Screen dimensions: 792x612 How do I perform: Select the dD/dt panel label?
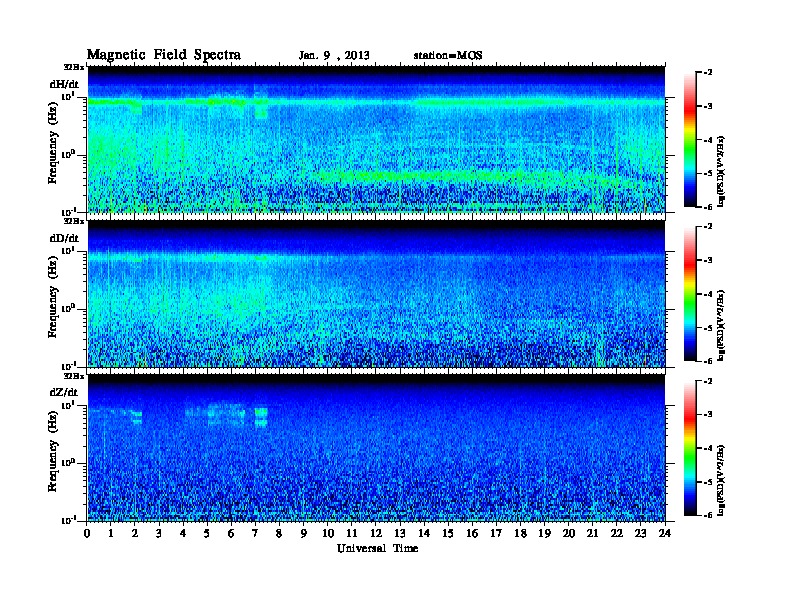pos(64,238)
